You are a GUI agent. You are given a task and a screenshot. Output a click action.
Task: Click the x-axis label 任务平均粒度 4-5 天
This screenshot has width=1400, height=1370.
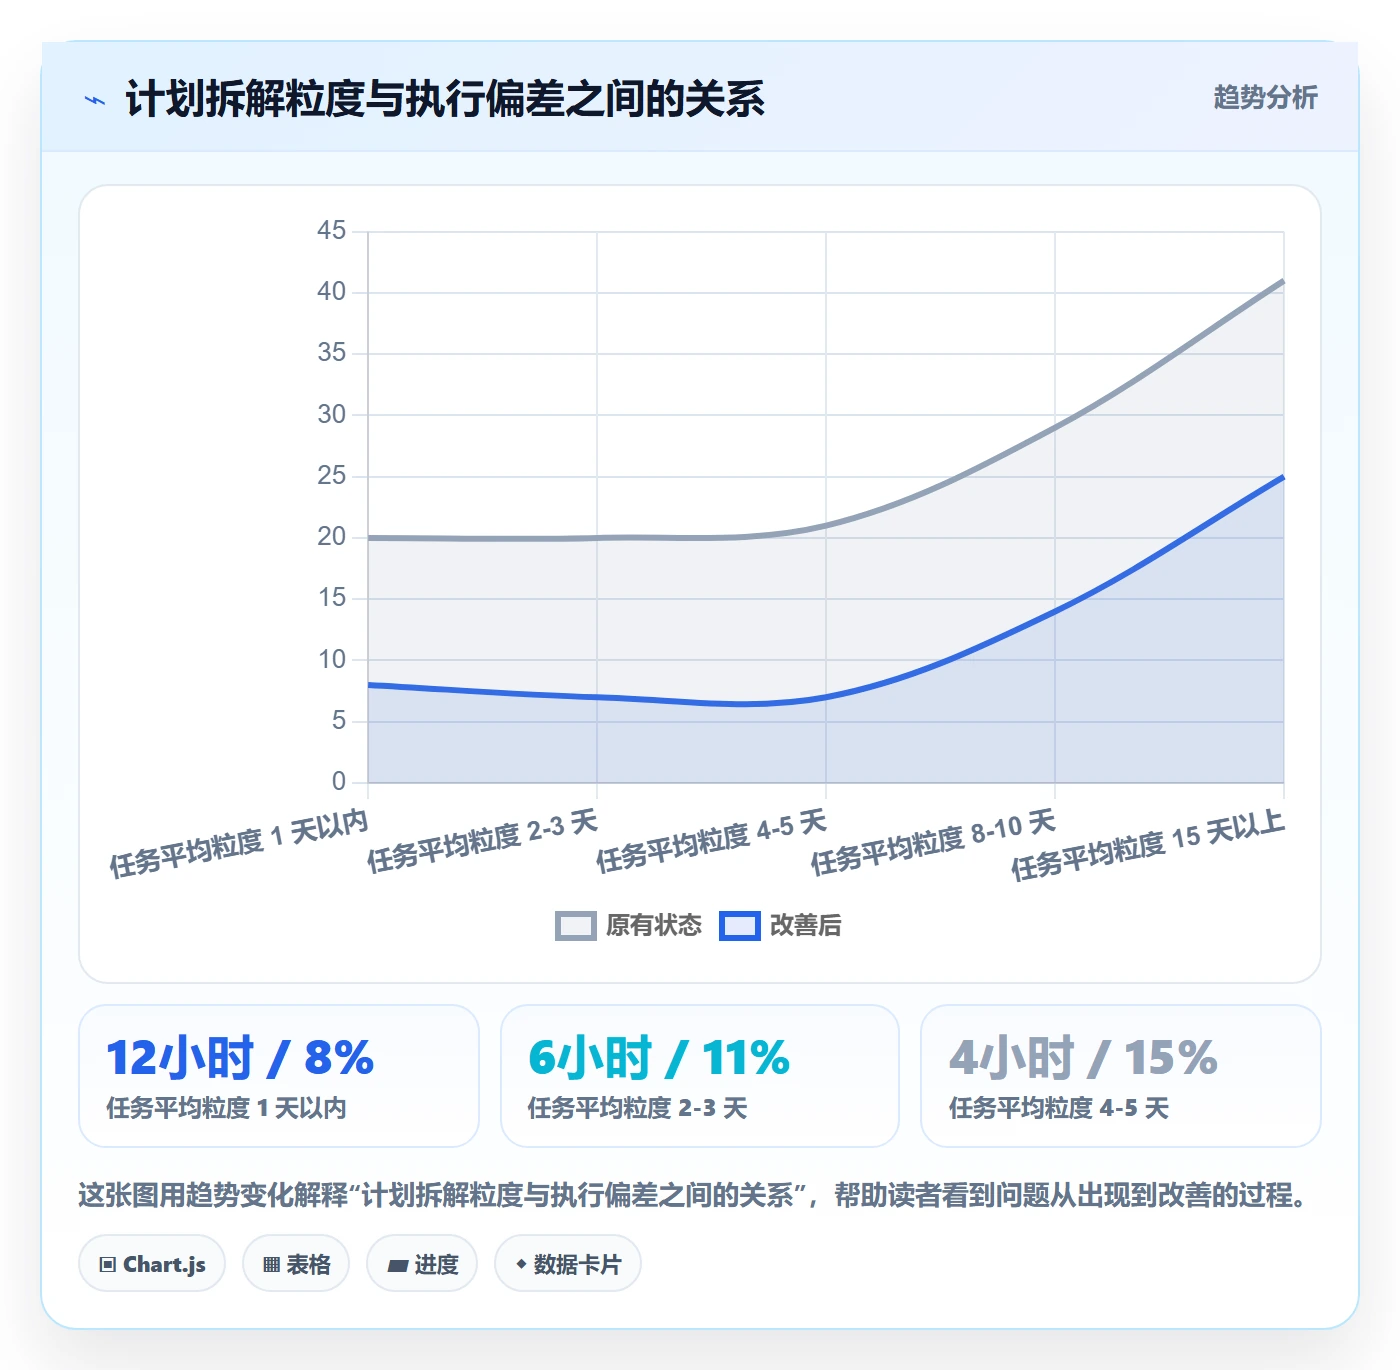[x=711, y=842]
